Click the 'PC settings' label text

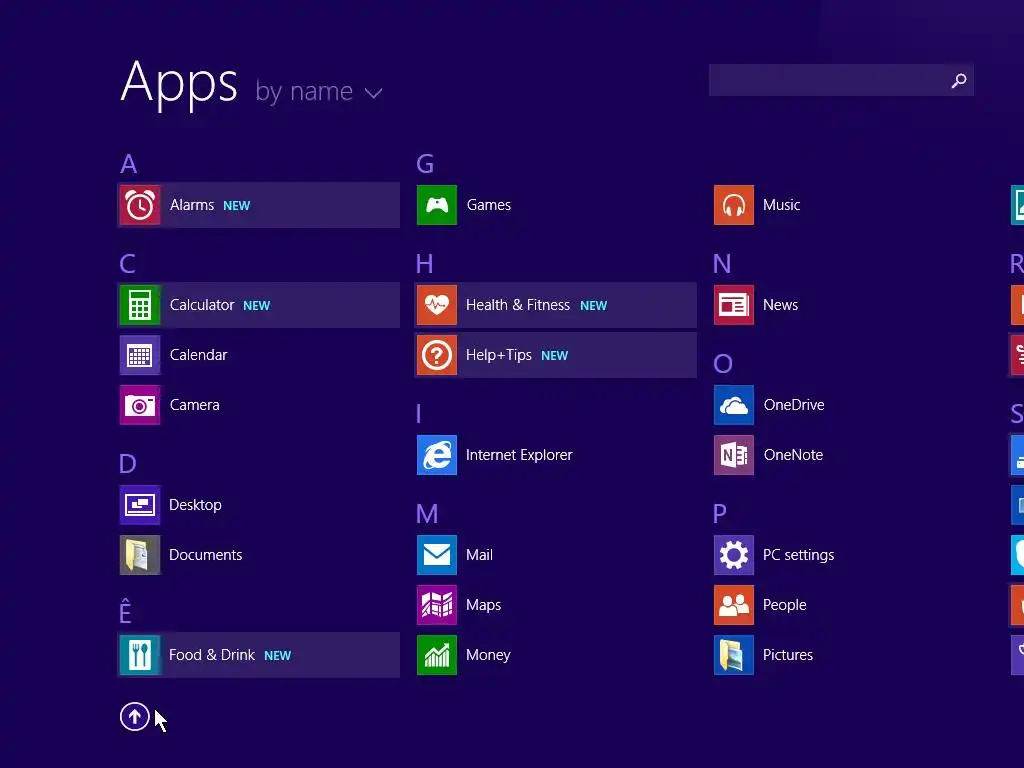pyautogui.click(x=799, y=556)
